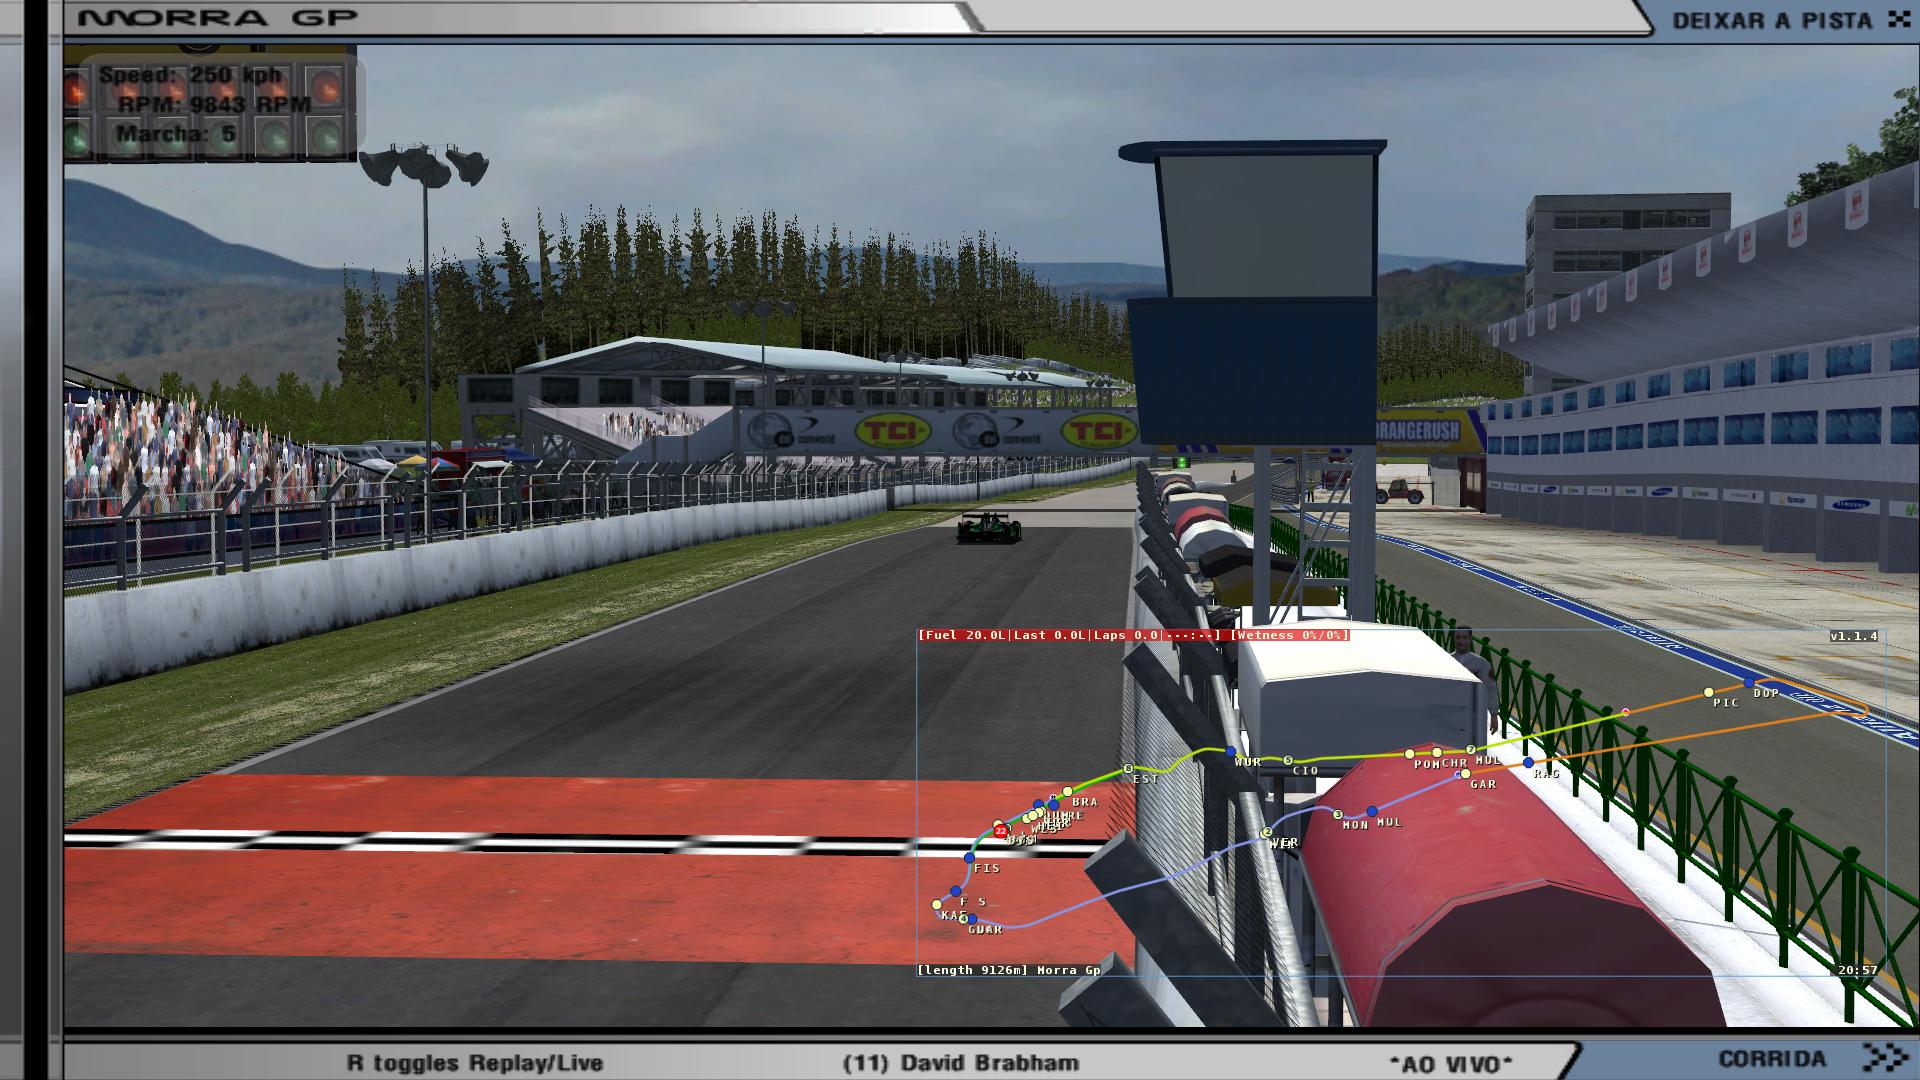
Task: Click the RAG blue car dot on map
Action: [x=1528, y=763]
